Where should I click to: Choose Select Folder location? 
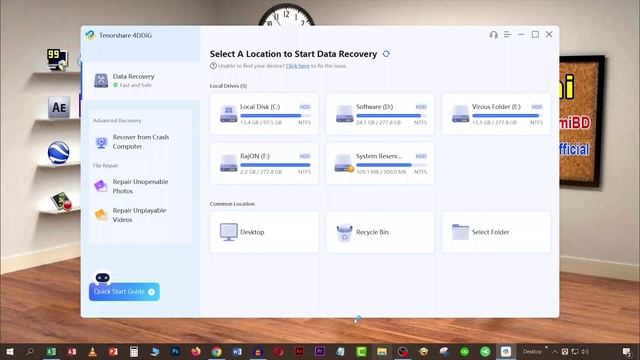496,232
